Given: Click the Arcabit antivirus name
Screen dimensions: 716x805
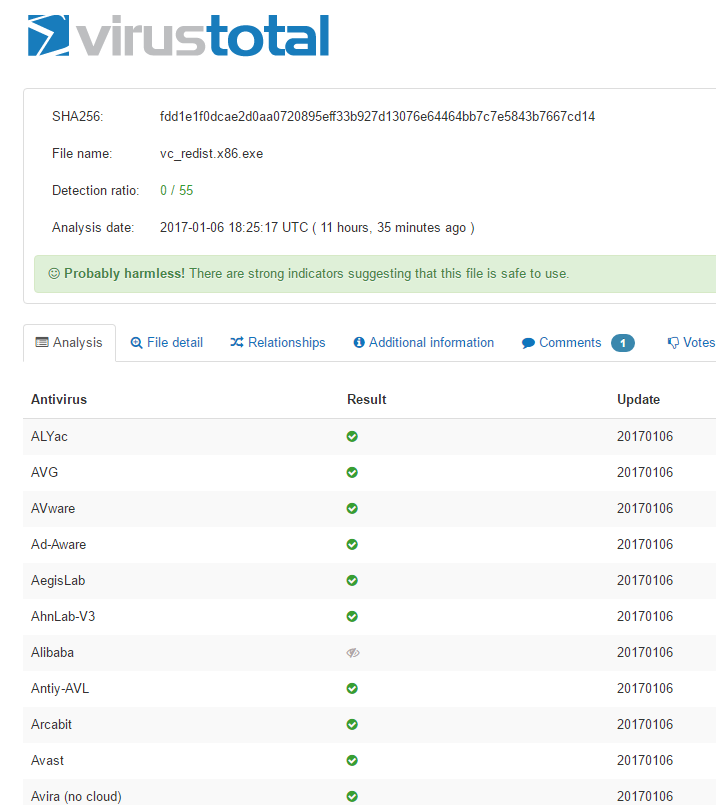Looking at the screenshot, I should click(x=51, y=724).
